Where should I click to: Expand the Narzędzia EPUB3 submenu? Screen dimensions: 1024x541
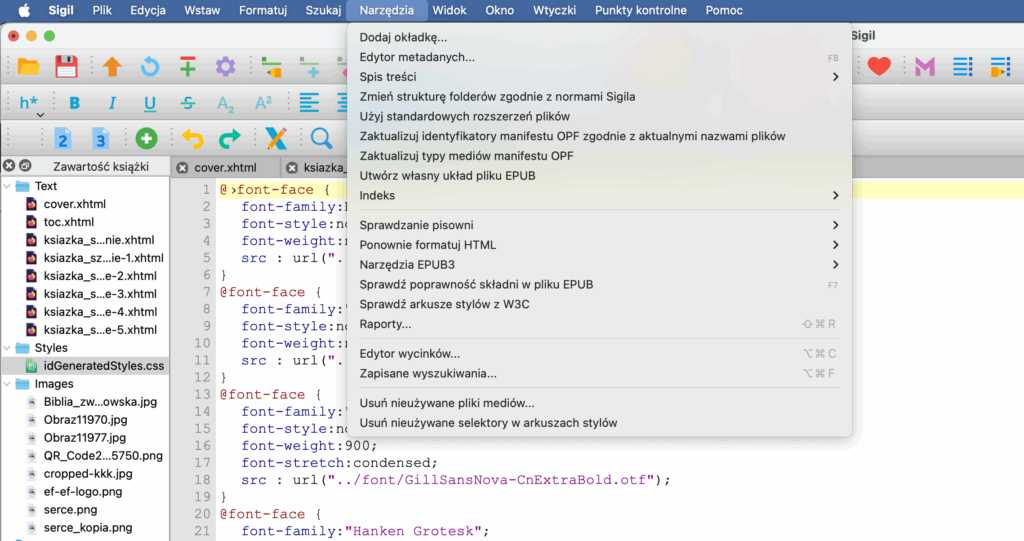coord(600,264)
